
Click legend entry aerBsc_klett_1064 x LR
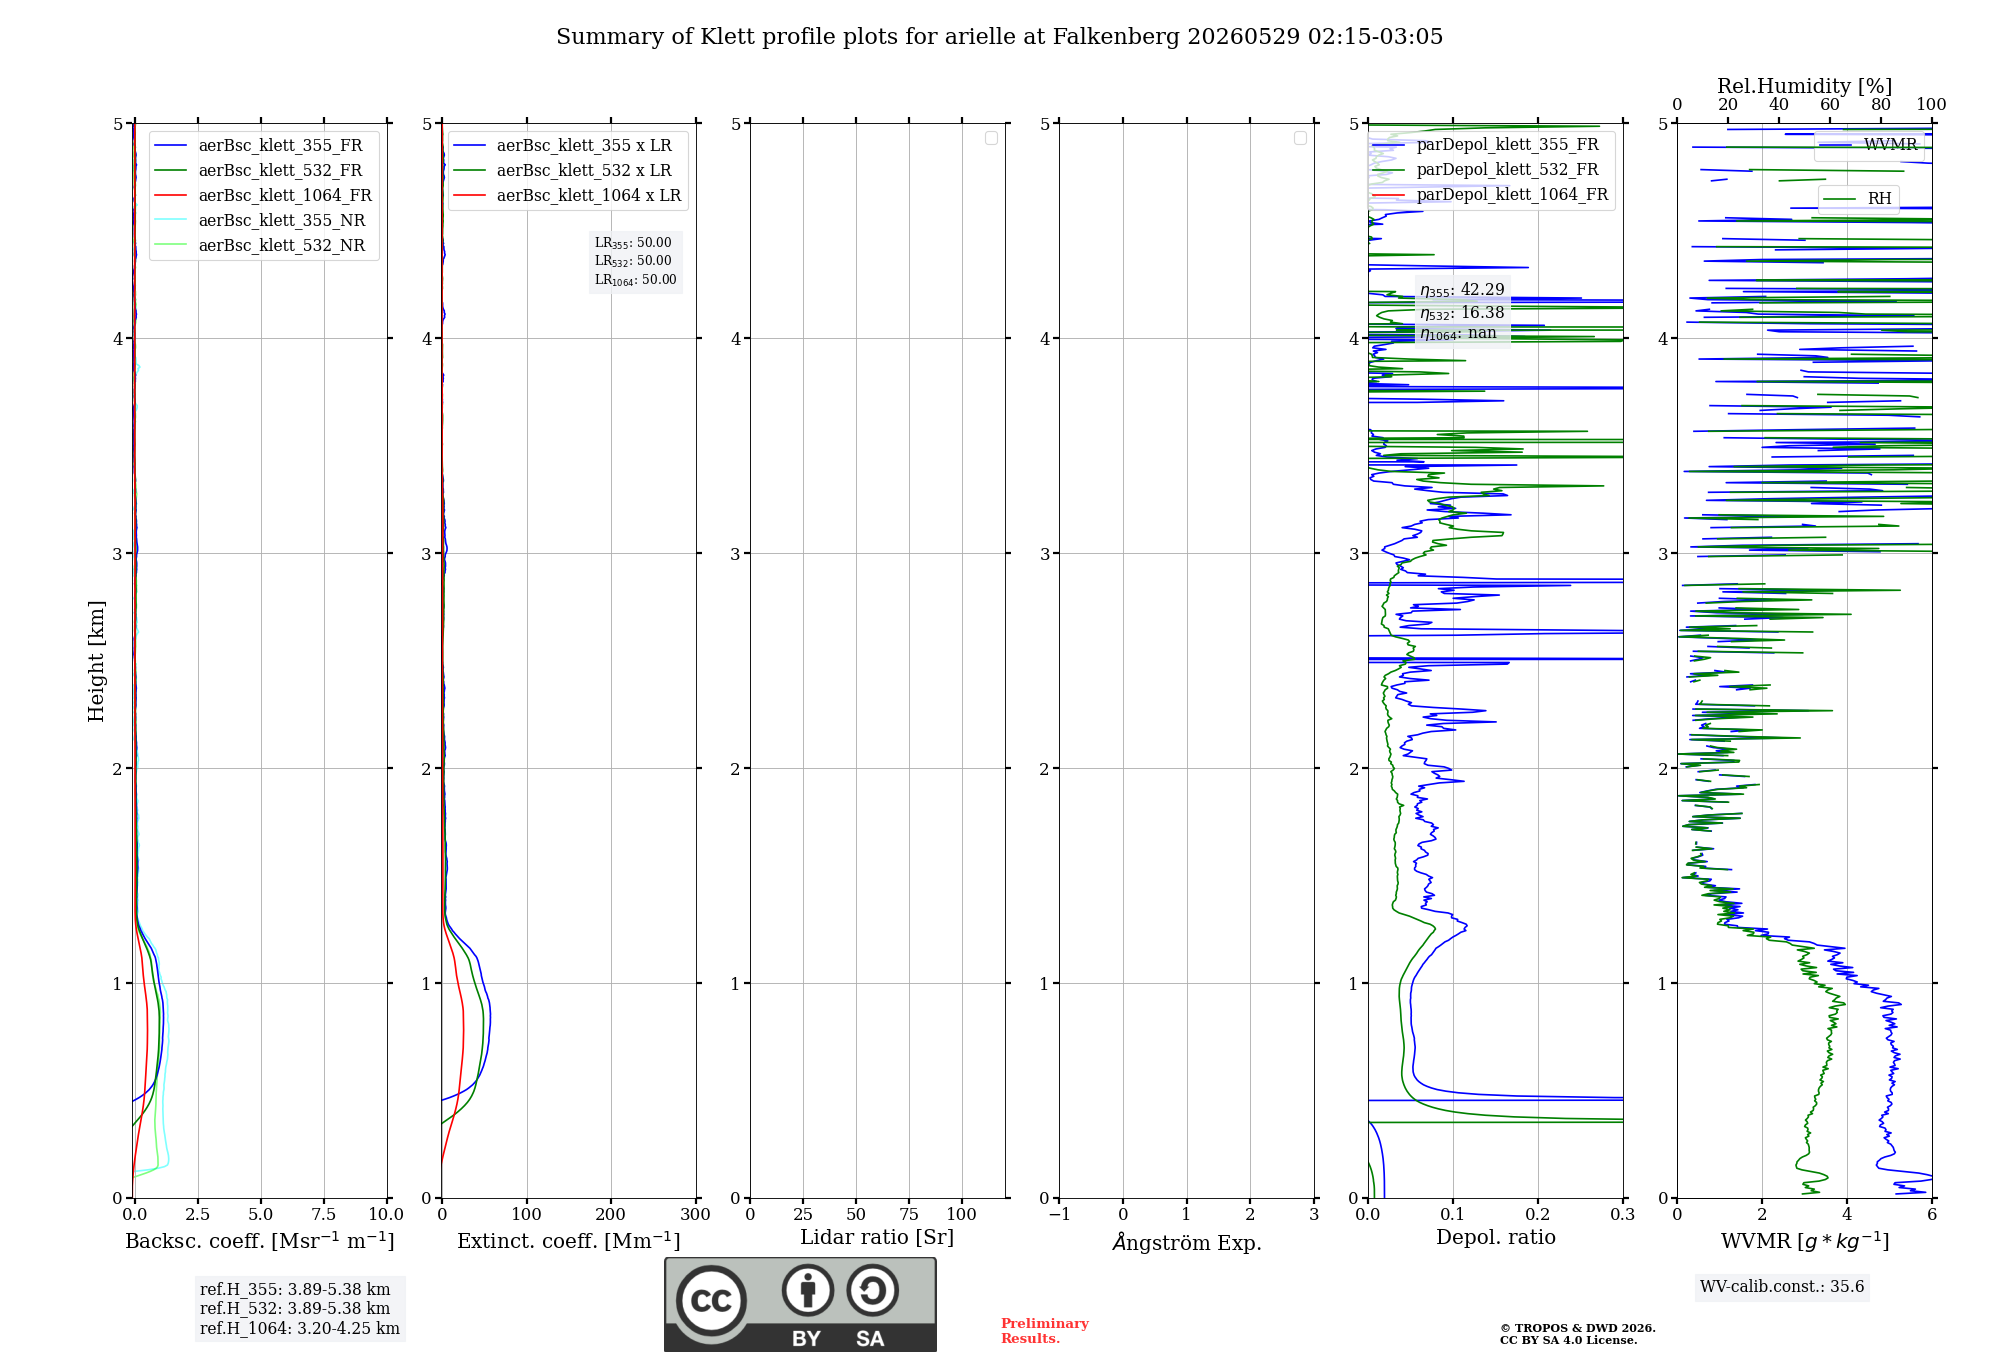(567, 195)
